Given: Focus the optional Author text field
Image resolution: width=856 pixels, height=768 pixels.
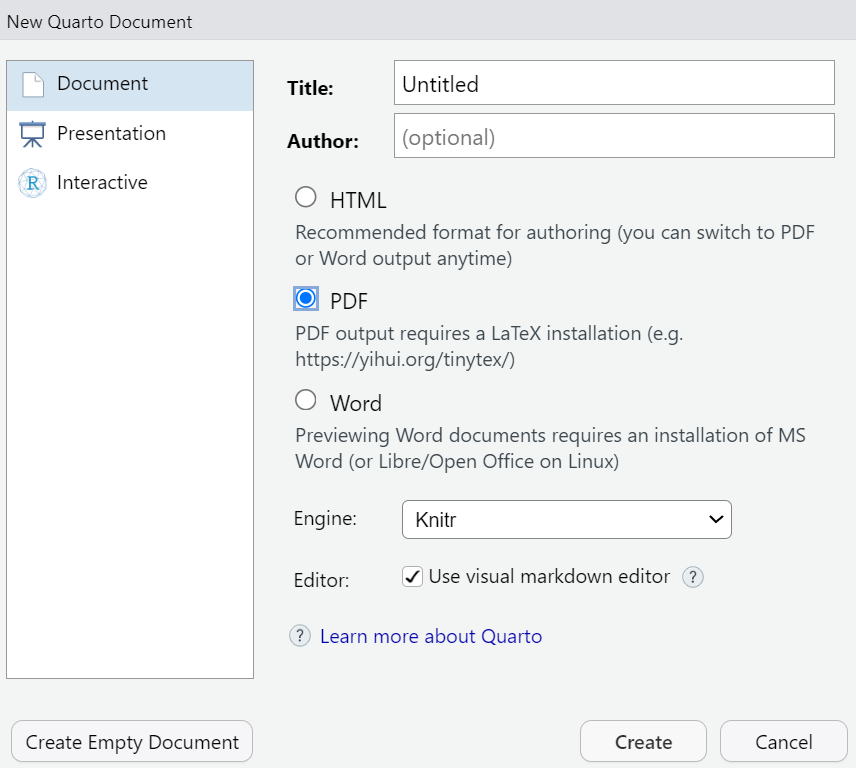Looking at the screenshot, I should pos(613,137).
